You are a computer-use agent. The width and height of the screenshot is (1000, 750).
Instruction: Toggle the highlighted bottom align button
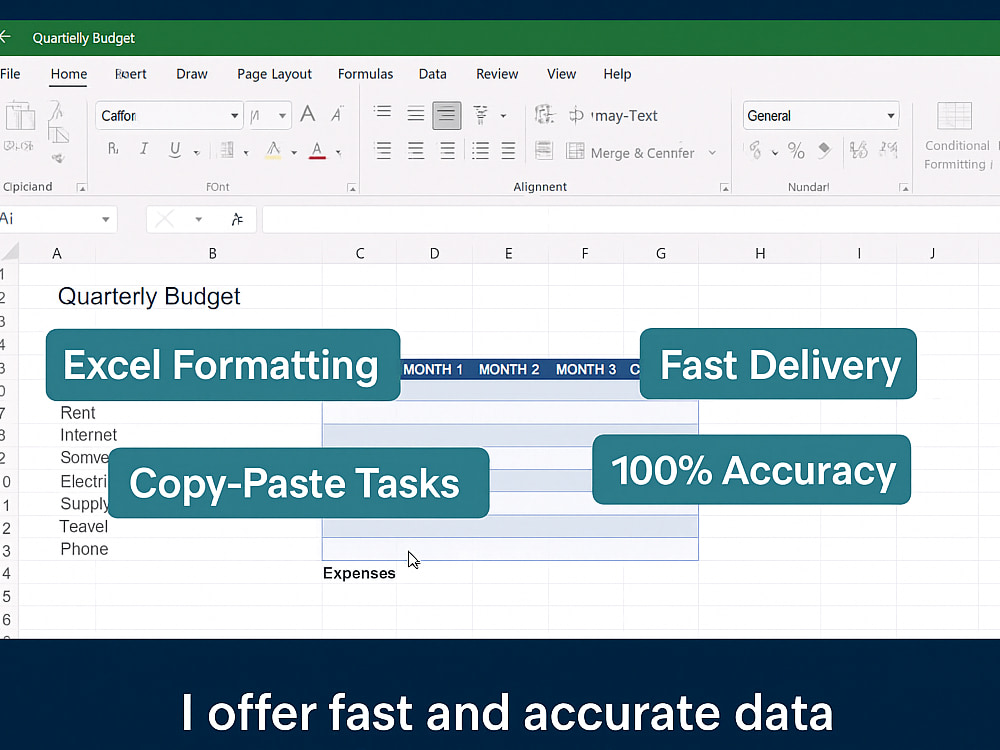(x=446, y=115)
